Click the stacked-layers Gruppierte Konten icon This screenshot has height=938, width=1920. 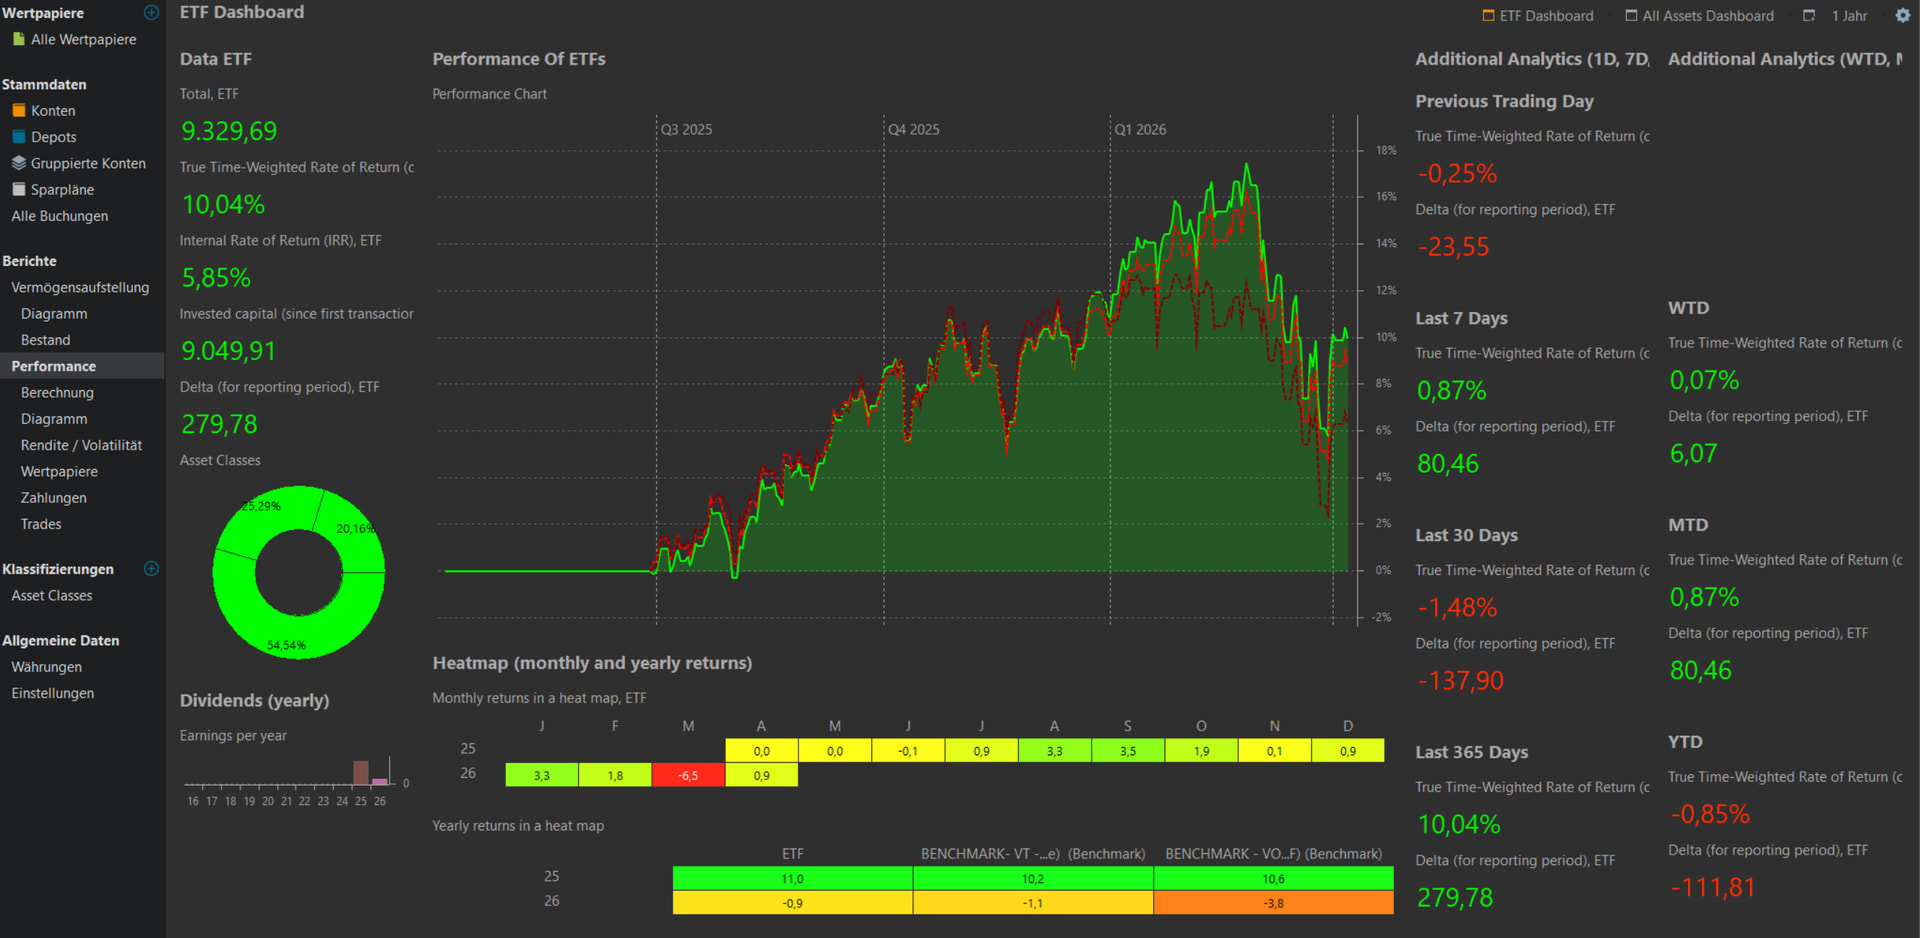[x=18, y=163]
